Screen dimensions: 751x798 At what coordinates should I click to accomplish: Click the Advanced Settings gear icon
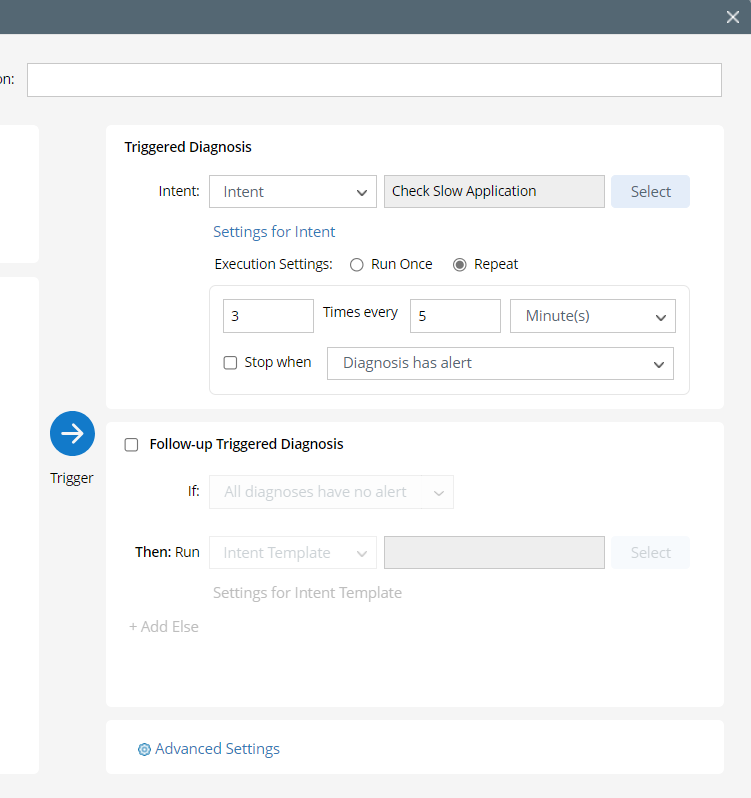(x=144, y=749)
